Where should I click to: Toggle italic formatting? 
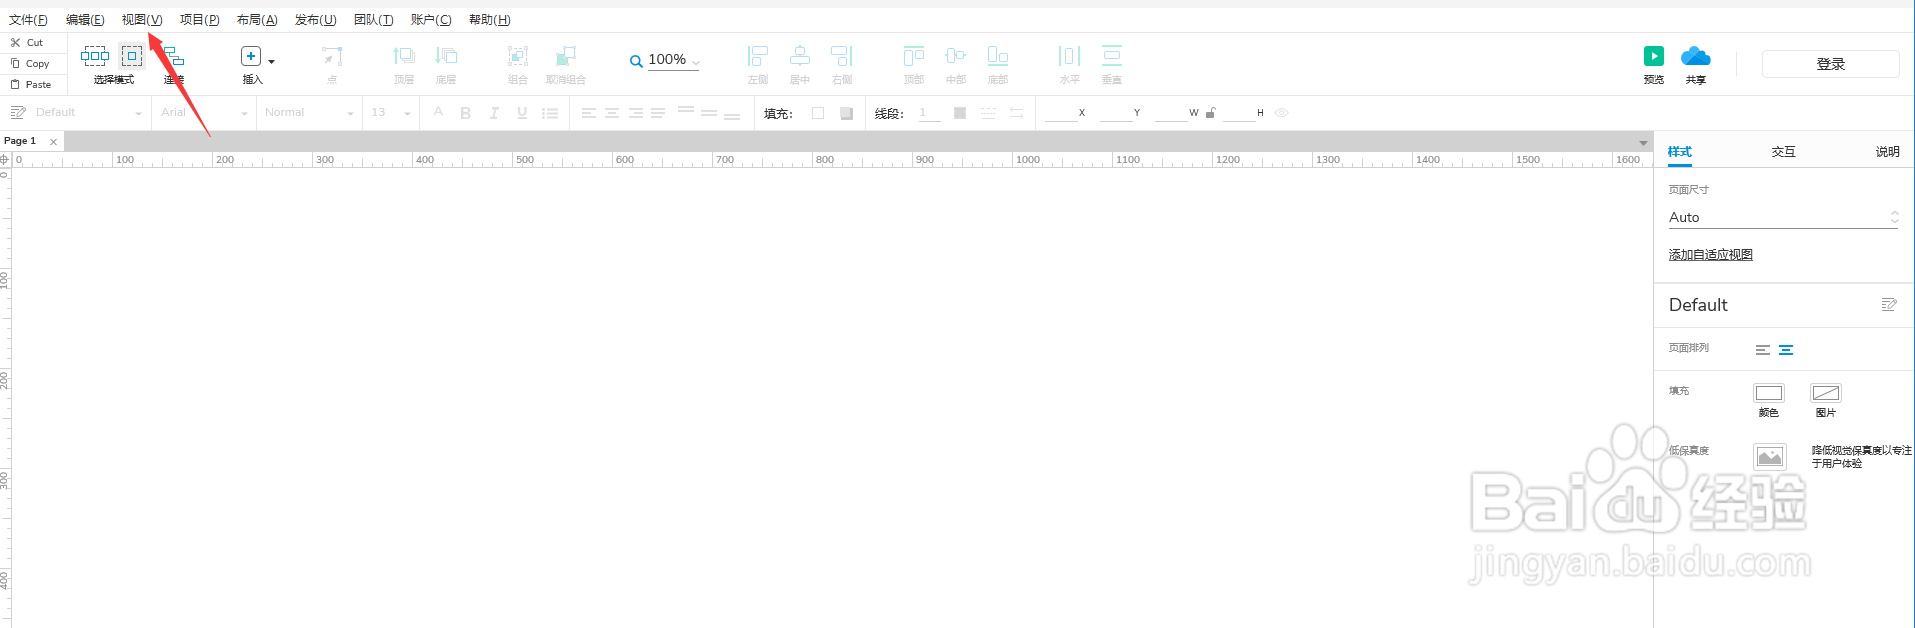pyautogui.click(x=494, y=113)
